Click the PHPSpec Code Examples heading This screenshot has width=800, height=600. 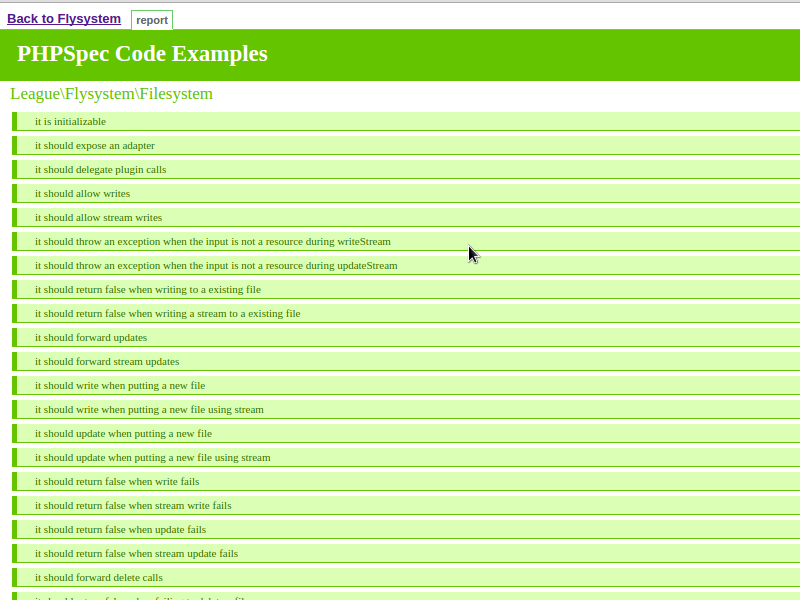pos(142,54)
